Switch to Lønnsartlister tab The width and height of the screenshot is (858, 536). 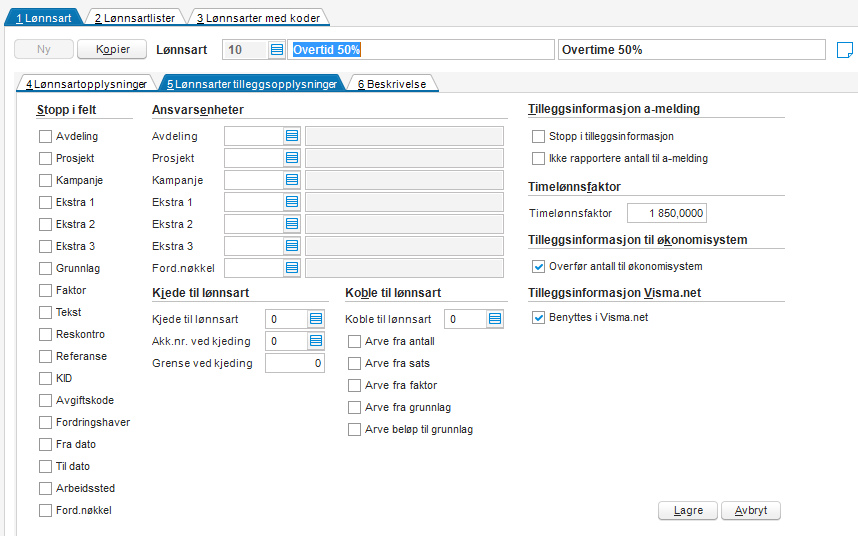click(x=135, y=18)
